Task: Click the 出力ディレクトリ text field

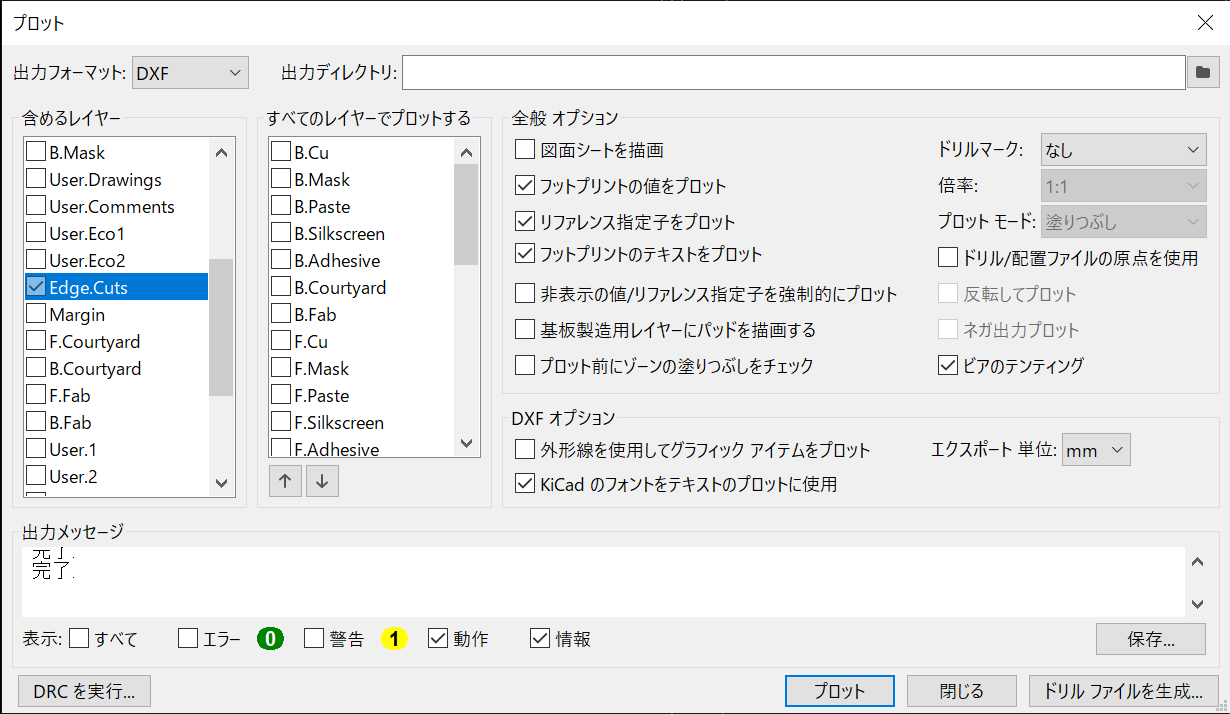Action: [x=793, y=72]
